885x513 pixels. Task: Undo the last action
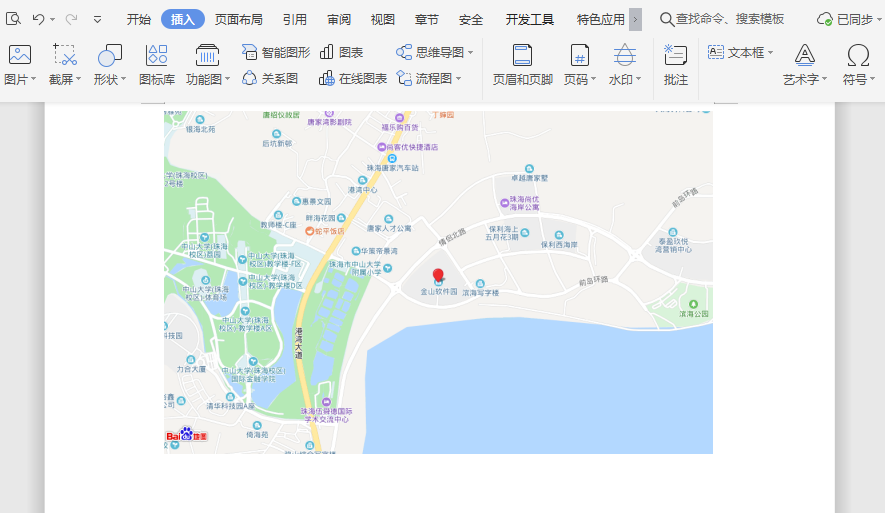[38, 19]
